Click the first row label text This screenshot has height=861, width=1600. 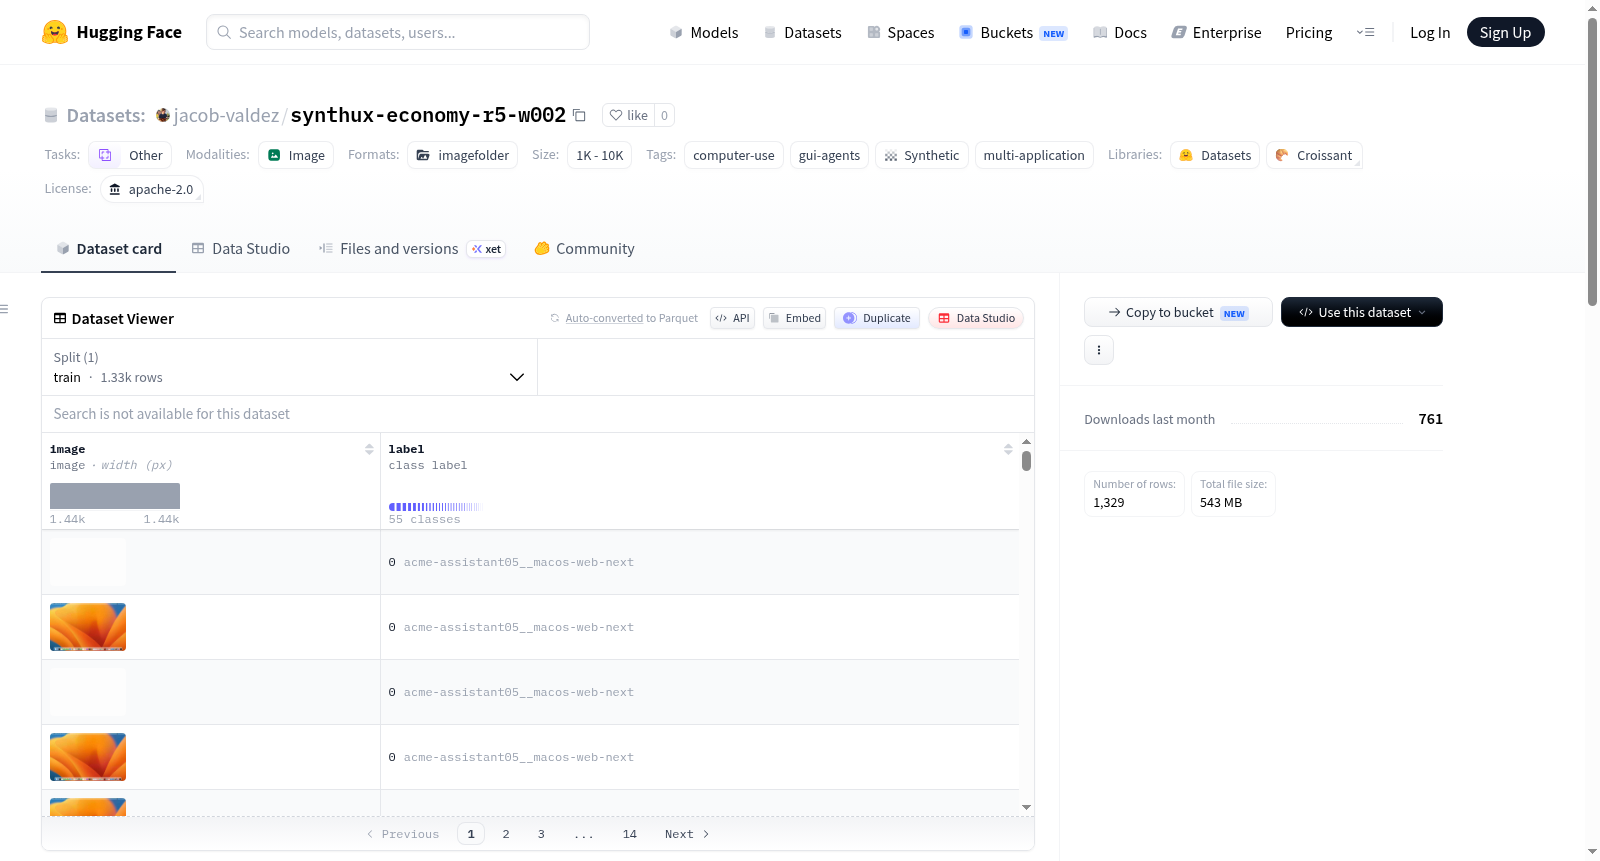point(518,562)
